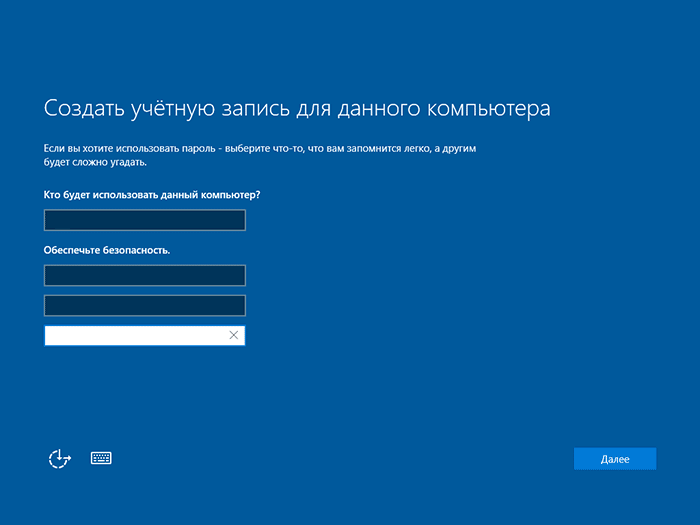Click the username field below "Кто будет использовать"
Image resolution: width=700 pixels, height=525 pixels.
click(145, 220)
